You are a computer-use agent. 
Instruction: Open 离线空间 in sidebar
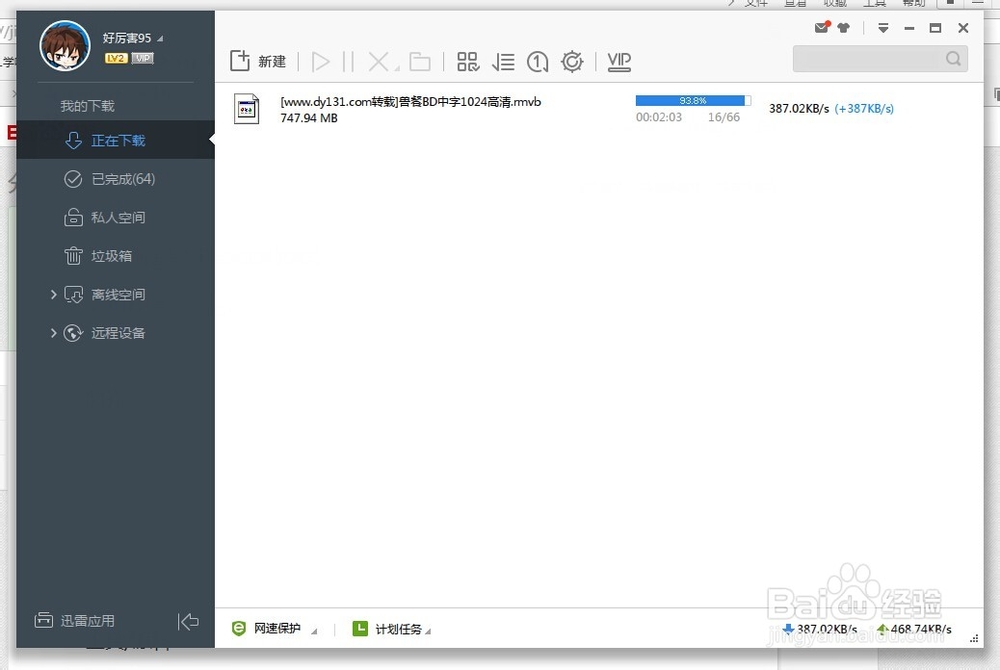pyautogui.click(x=118, y=295)
